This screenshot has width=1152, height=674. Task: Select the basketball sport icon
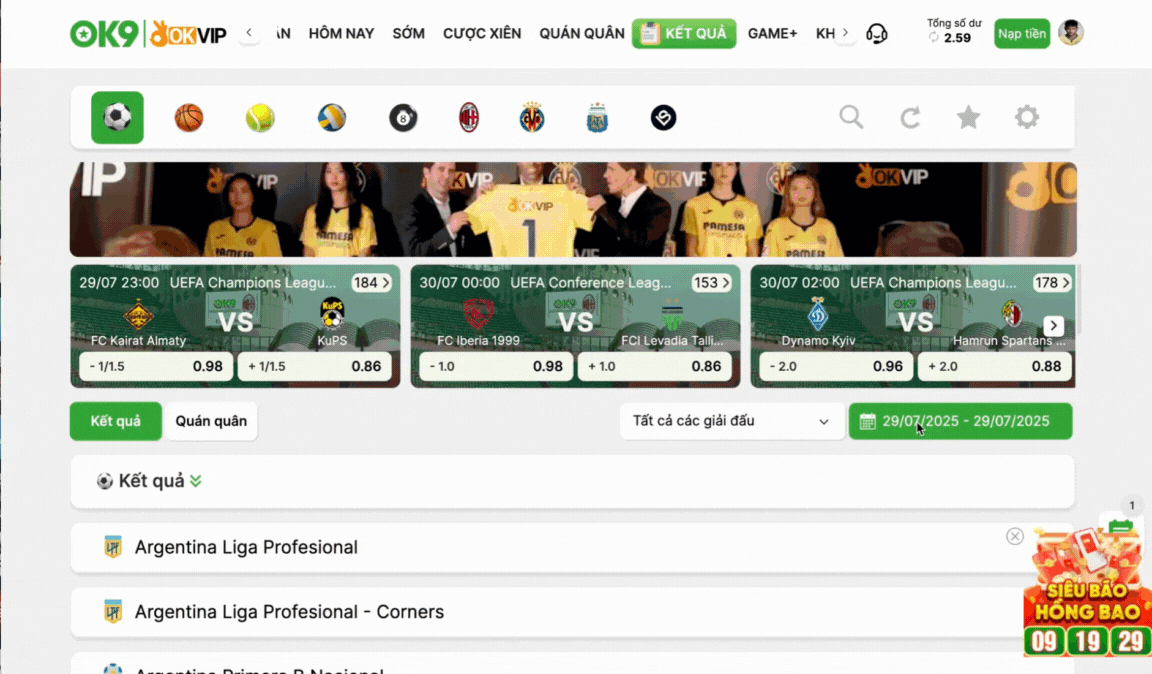[189, 118]
